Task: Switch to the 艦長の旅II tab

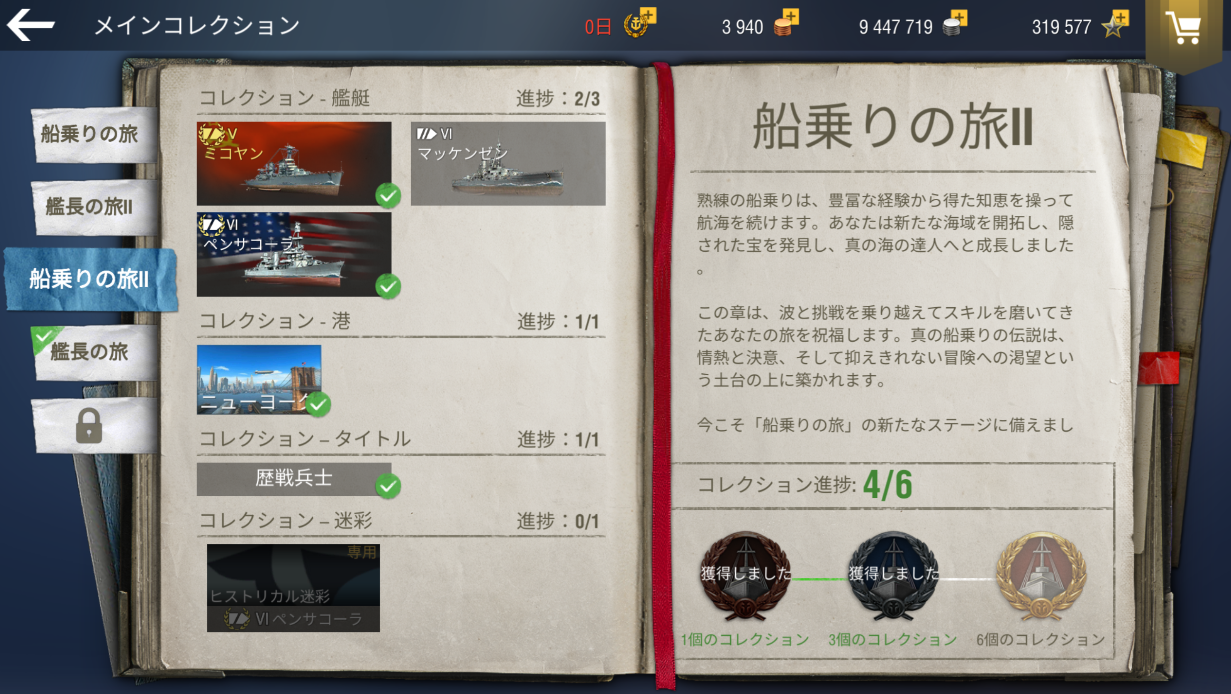Action: coord(91,207)
